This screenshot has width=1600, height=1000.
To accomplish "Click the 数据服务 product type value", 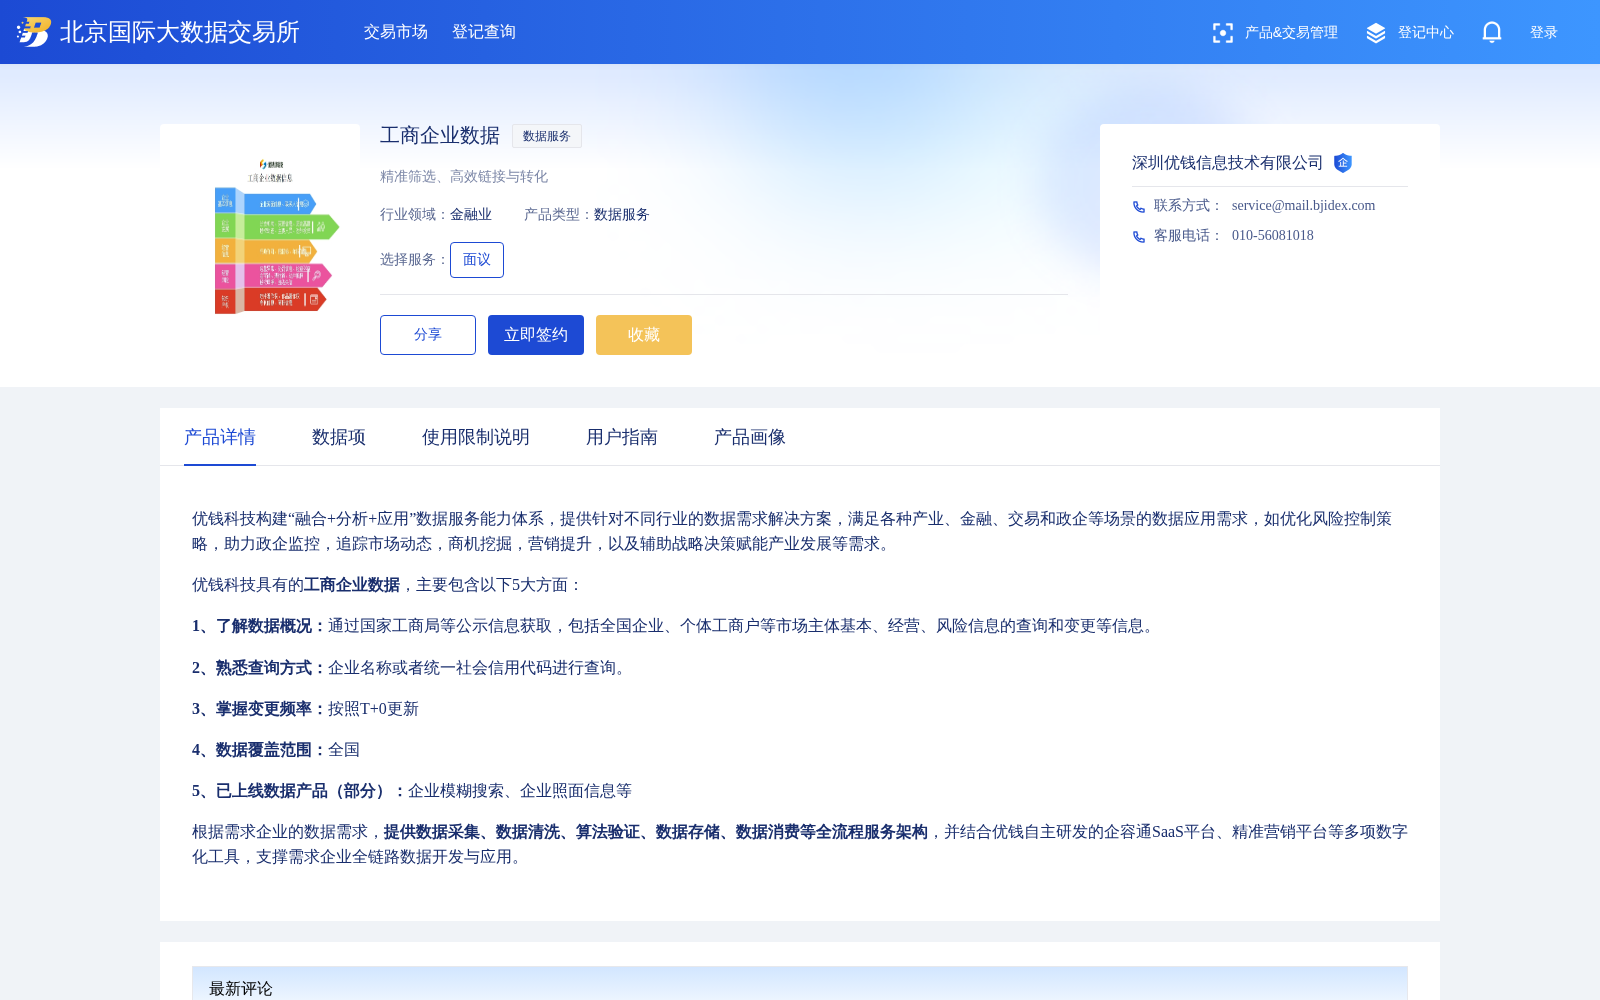I will [622, 215].
